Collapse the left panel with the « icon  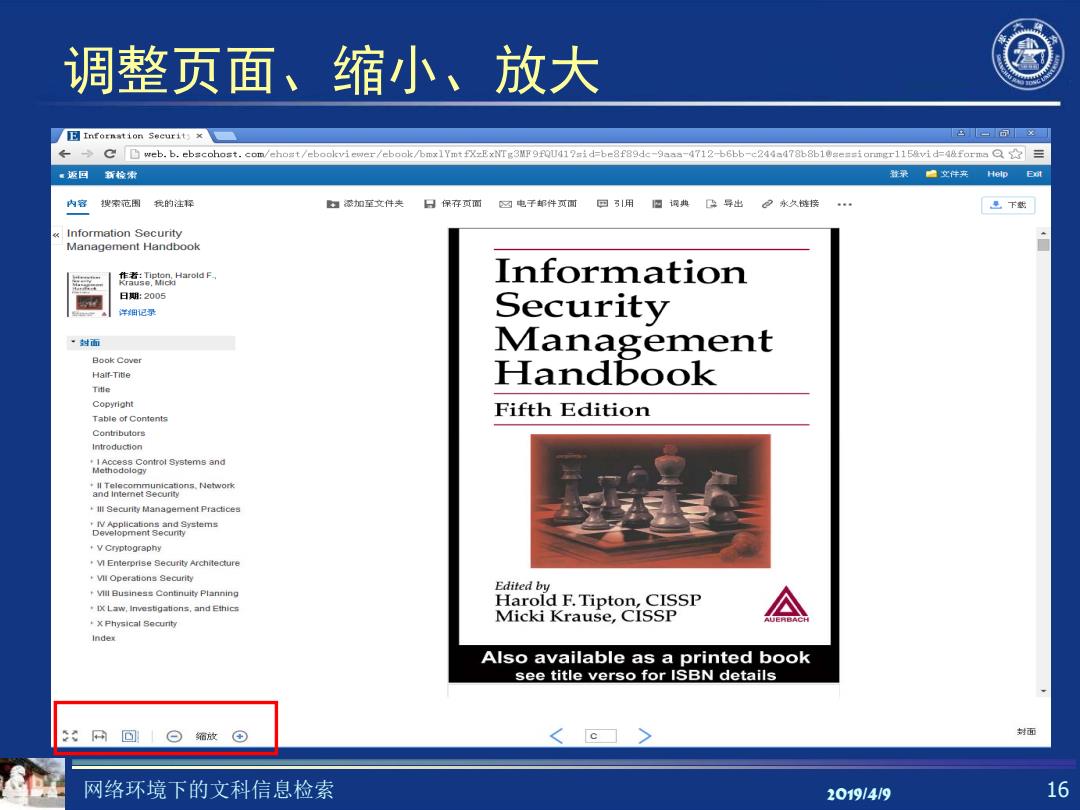pos(56,236)
